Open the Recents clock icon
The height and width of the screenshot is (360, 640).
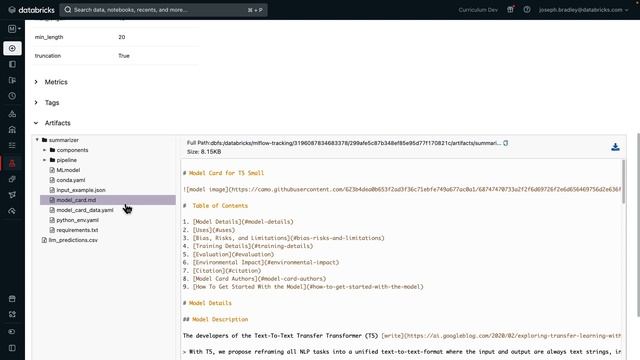click(12, 96)
